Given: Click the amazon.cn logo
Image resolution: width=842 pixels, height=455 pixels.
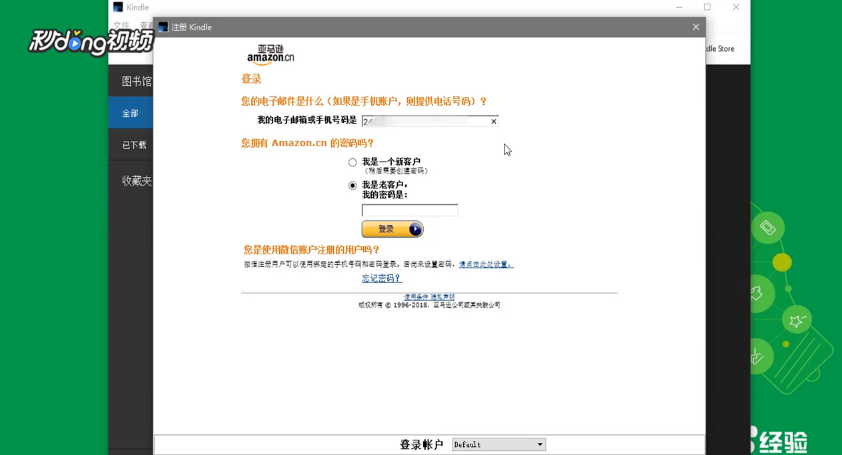Looking at the screenshot, I should pyautogui.click(x=270, y=55).
